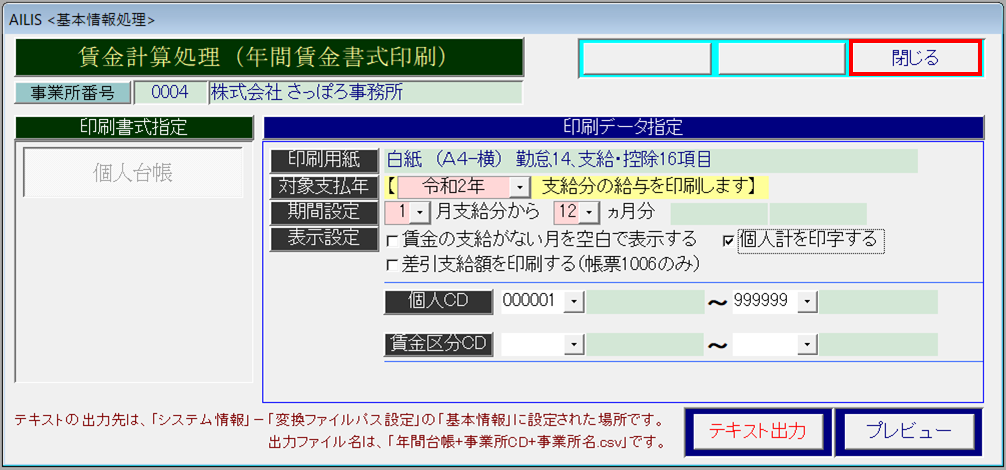Expand the starting month dropdown before 月支給分から
The height and width of the screenshot is (470, 1006).
pyautogui.click(x=420, y=213)
